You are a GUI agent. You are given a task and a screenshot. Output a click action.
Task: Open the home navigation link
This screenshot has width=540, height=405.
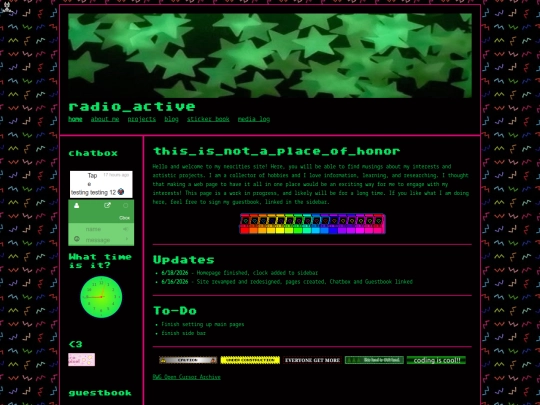coord(75,119)
